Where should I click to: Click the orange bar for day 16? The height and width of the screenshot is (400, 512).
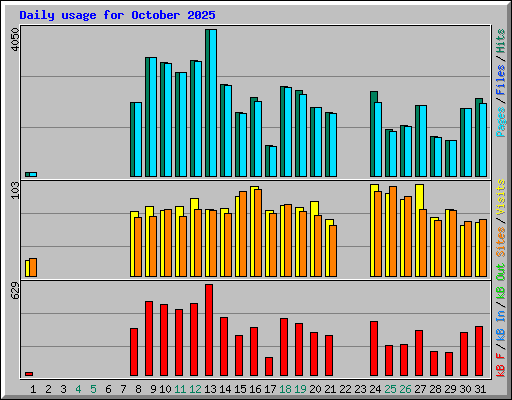(x=258, y=233)
